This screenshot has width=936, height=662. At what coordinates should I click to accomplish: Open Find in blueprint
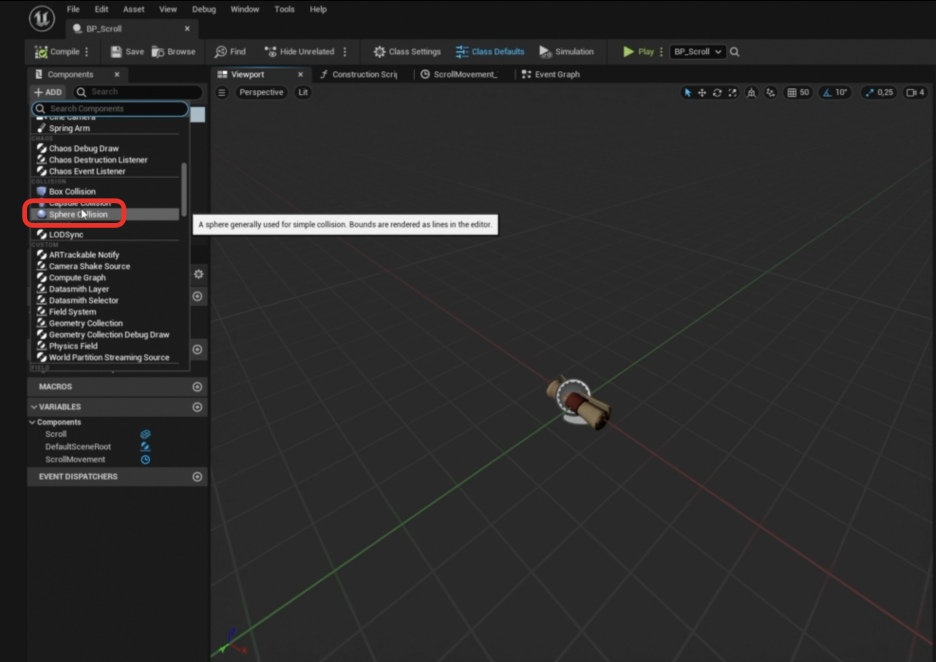230,52
